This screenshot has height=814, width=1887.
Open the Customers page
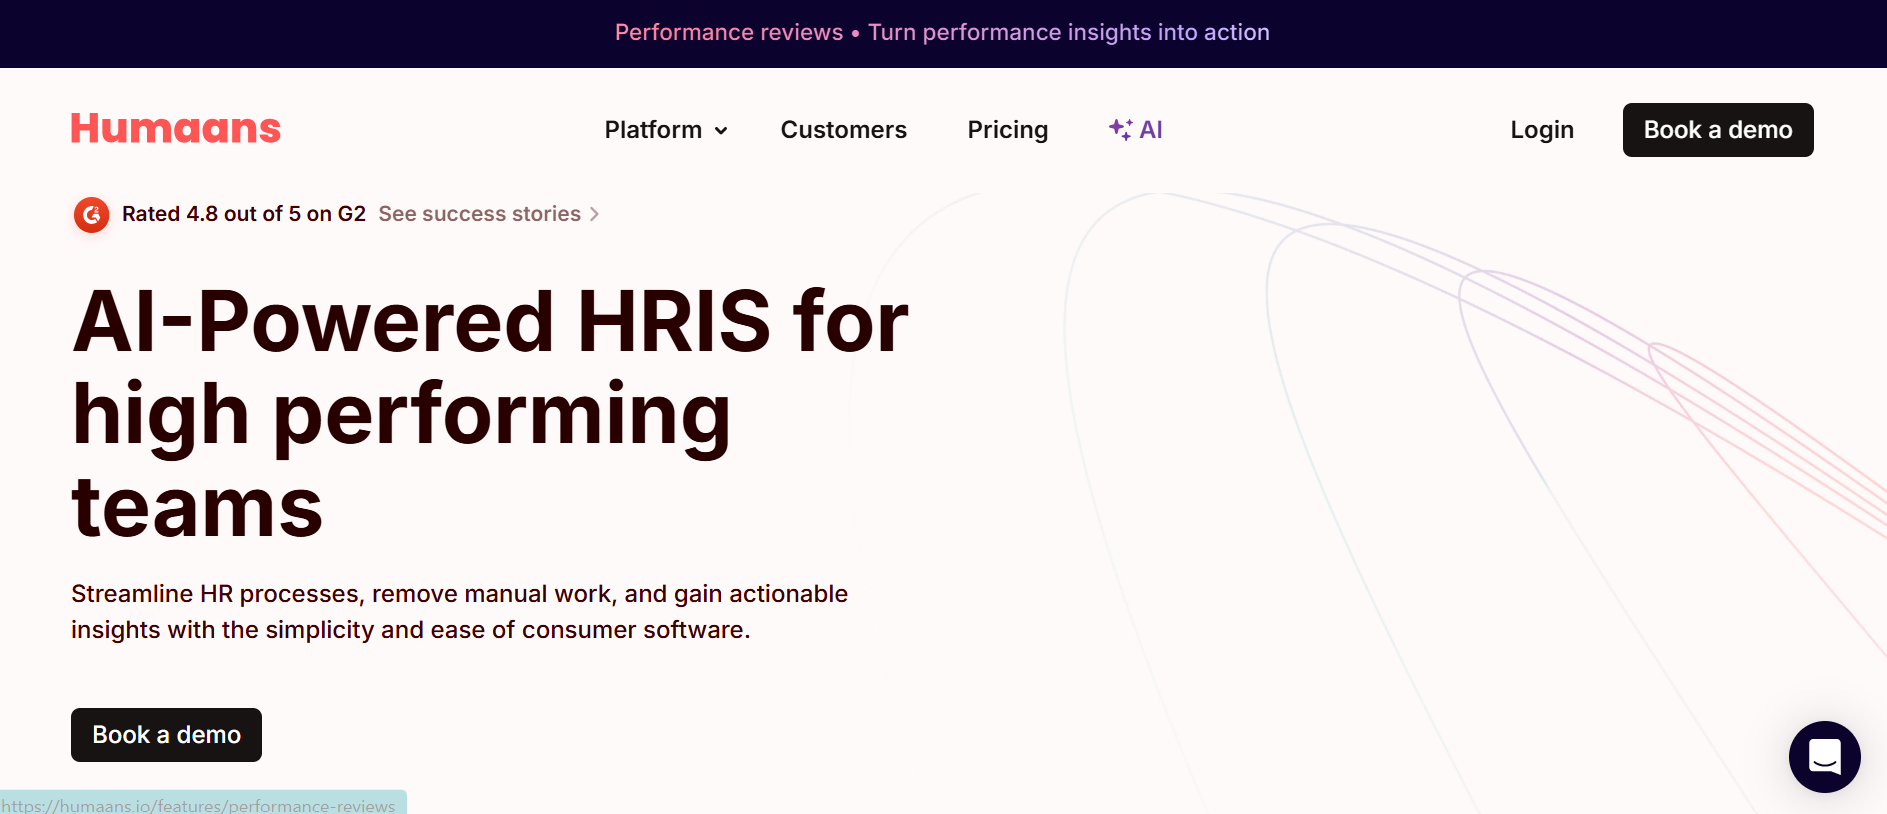(x=843, y=130)
